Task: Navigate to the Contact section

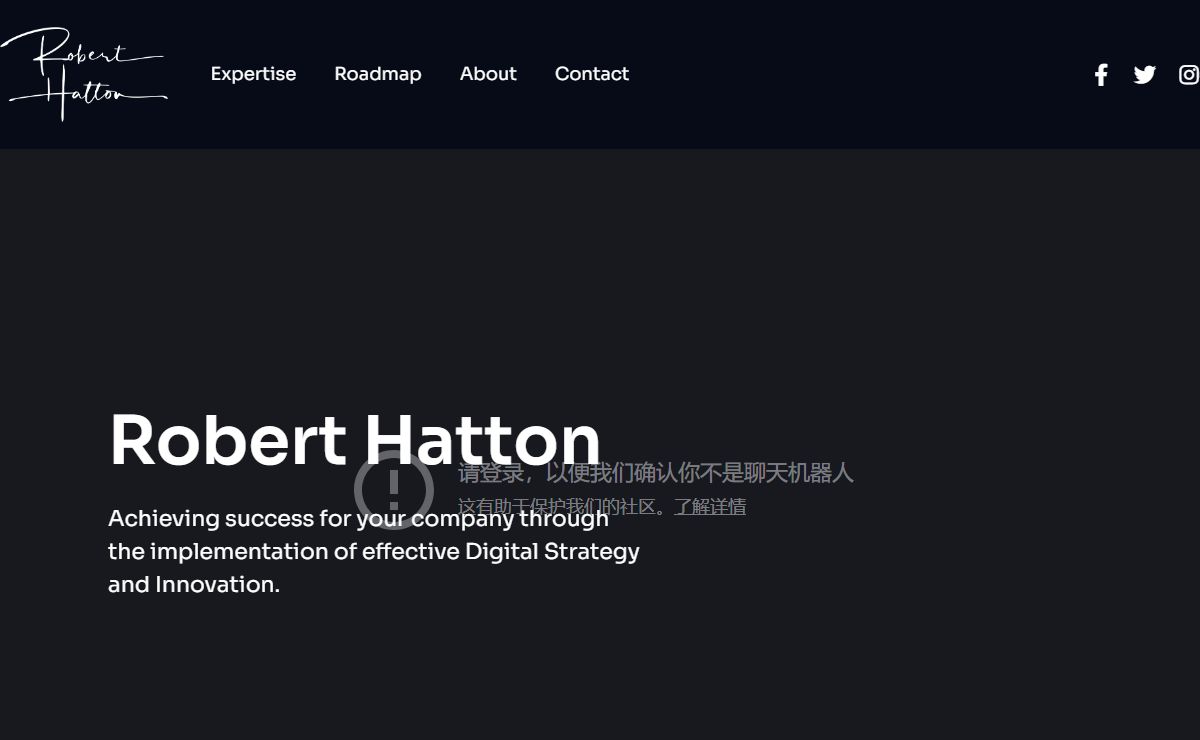Action: pyautogui.click(x=592, y=74)
